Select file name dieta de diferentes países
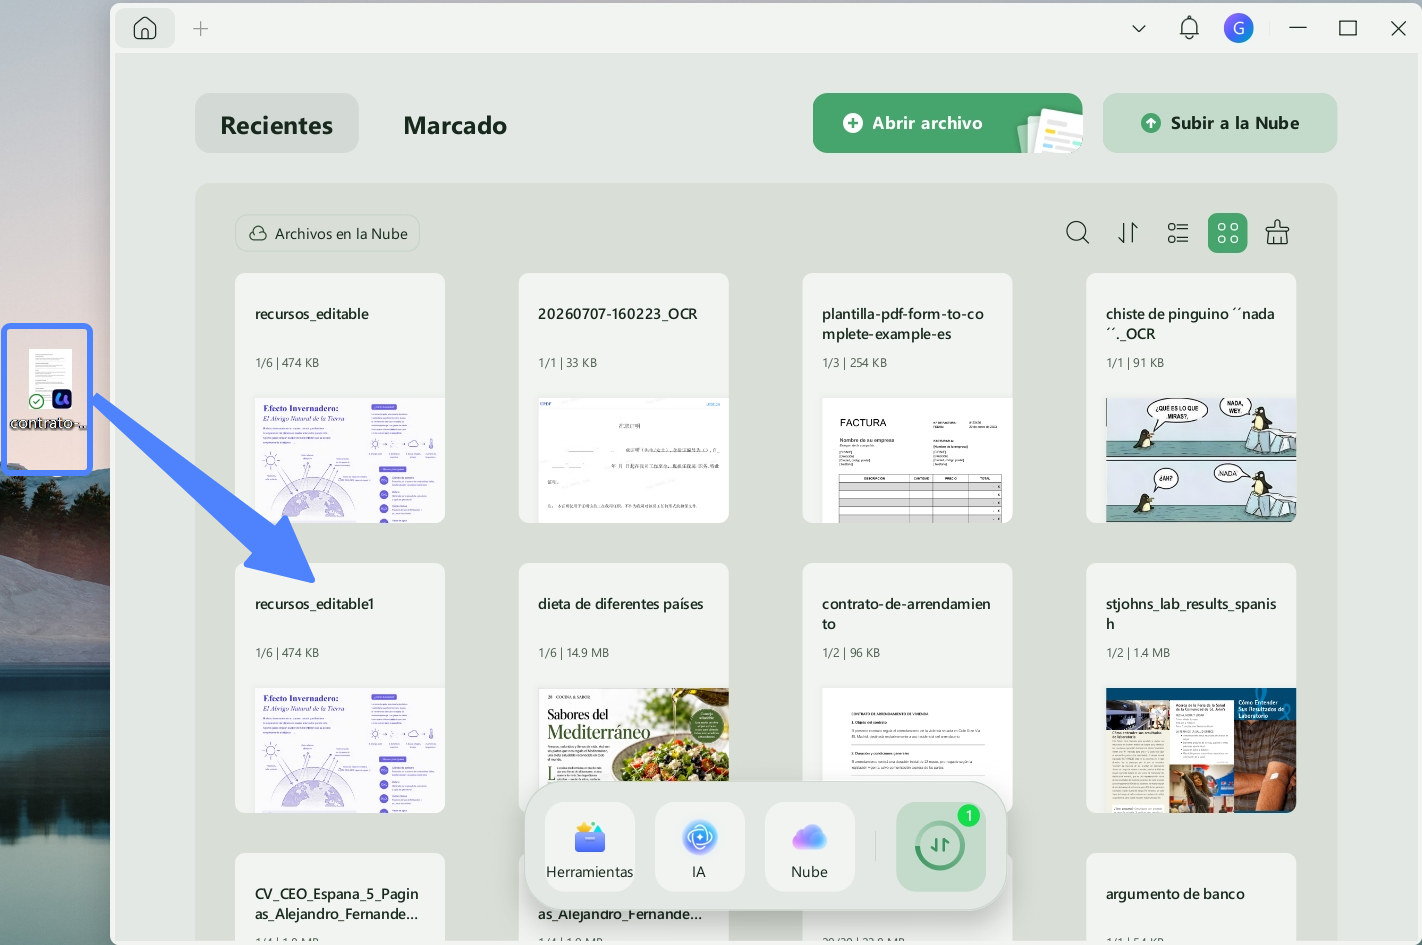 [621, 604]
